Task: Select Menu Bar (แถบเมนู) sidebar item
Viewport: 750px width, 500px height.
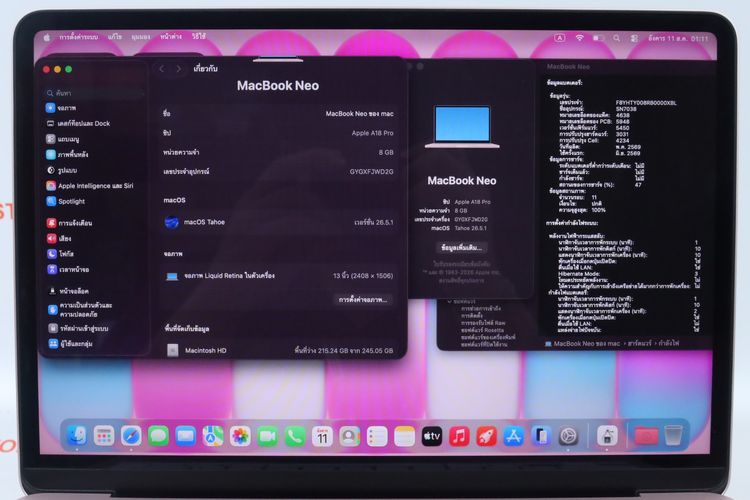Action: 63,139
